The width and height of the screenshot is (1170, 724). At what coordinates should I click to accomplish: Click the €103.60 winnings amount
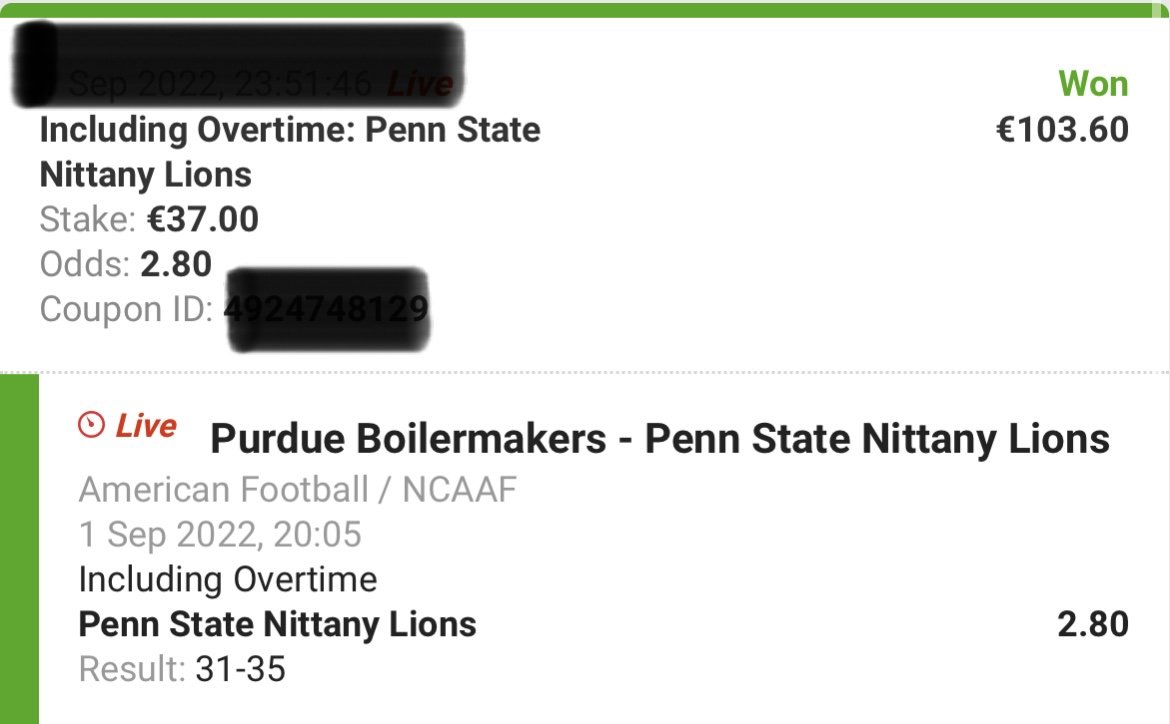pyautogui.click(x=1063, y=130)
